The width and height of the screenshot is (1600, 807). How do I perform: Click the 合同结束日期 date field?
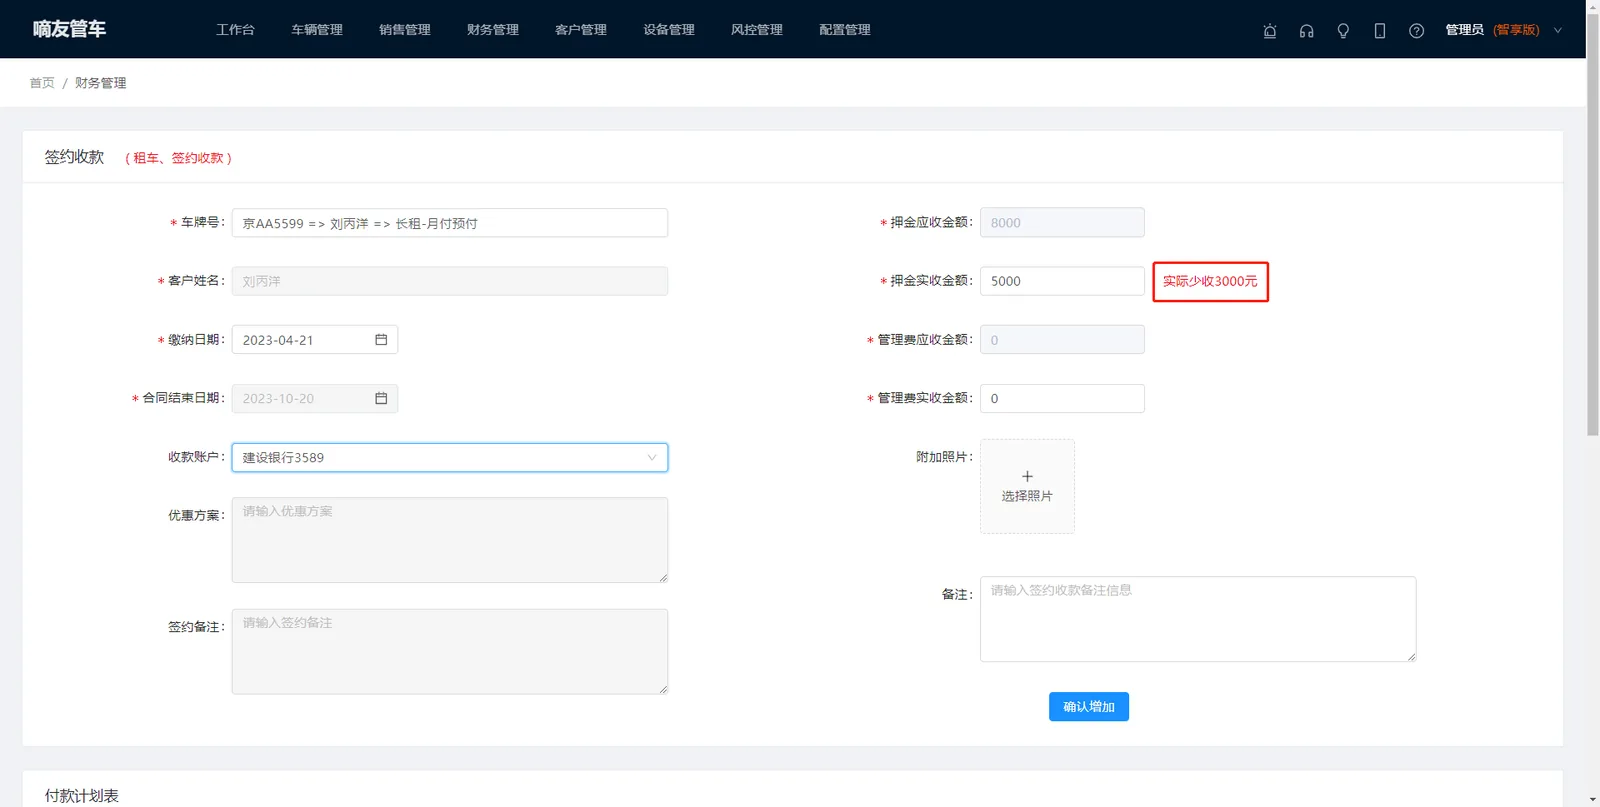tap(315, 398)
